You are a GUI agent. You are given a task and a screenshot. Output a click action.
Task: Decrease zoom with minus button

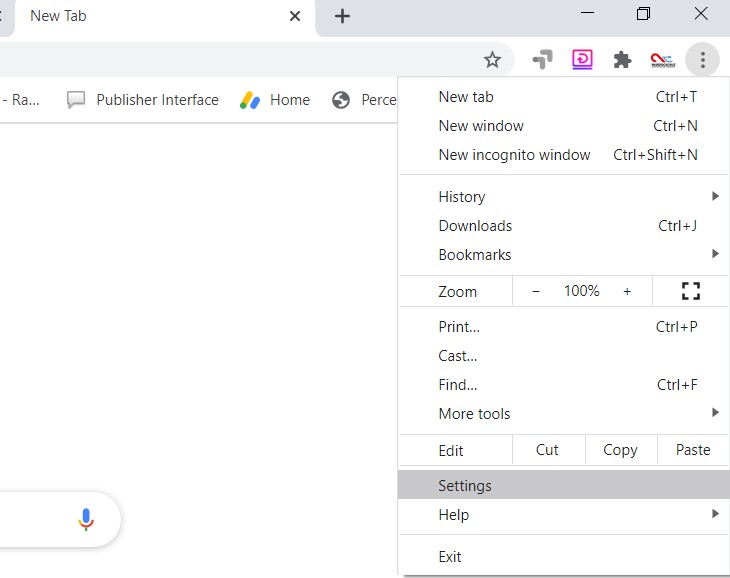point(535,291)
